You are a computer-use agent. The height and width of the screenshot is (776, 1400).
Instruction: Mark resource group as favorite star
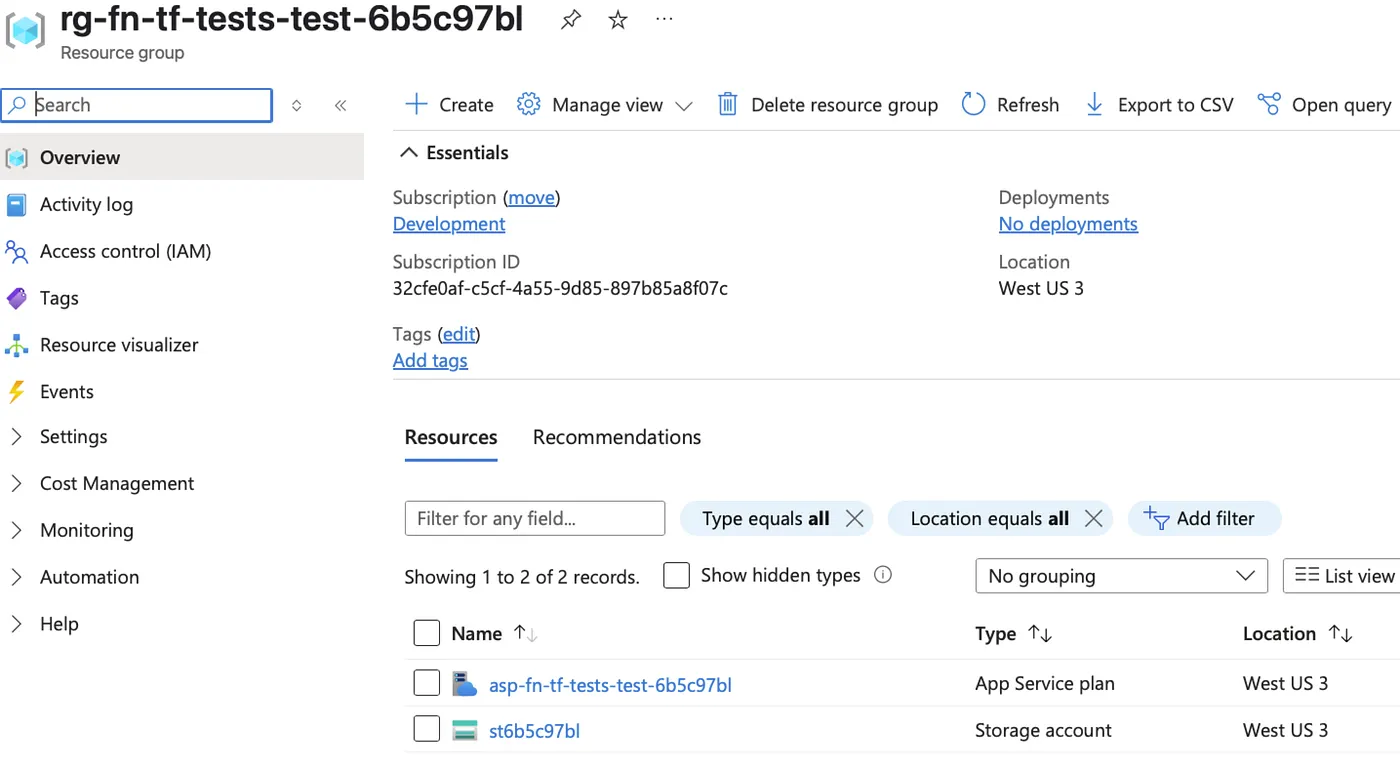point(618,19)
